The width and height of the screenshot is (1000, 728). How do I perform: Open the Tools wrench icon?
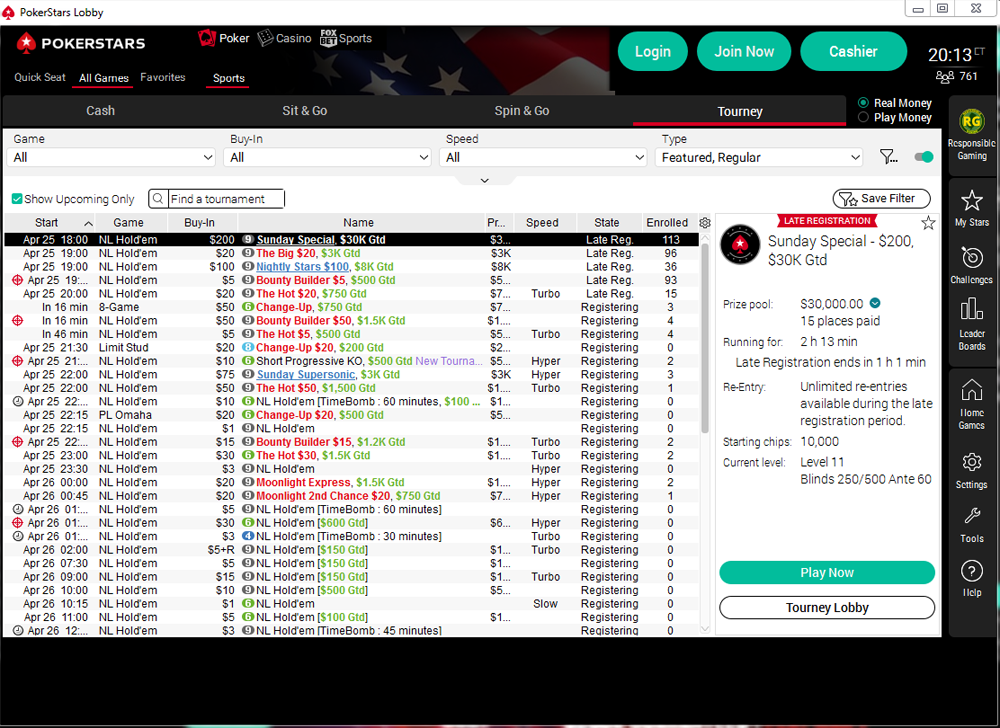[971, 516]
